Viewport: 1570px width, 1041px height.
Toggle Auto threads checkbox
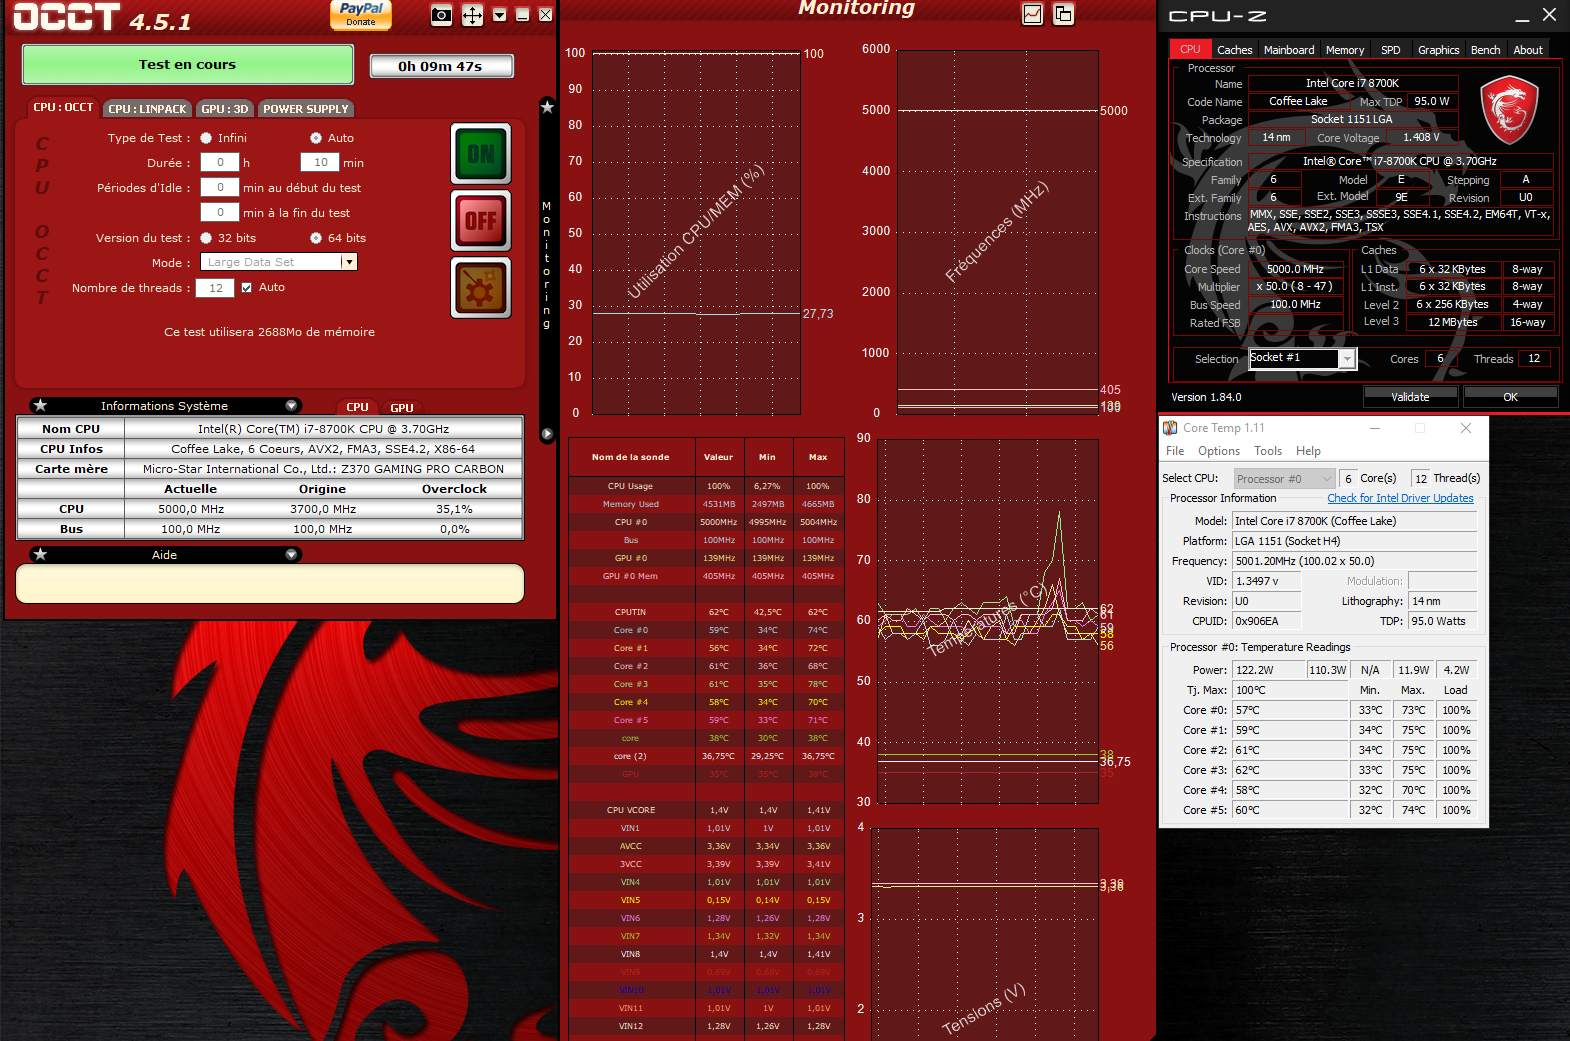[x=247, y=287]
